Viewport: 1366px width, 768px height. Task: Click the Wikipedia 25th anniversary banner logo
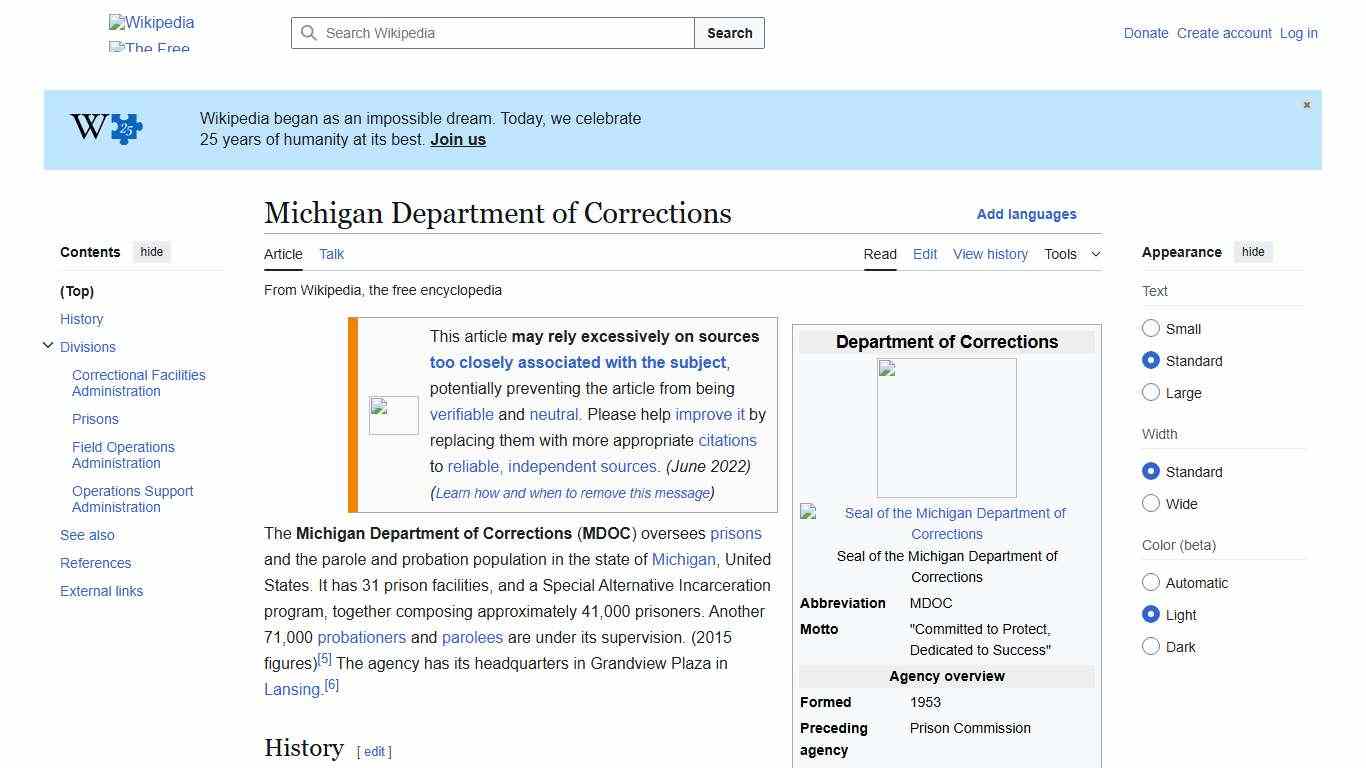(103, 128)
